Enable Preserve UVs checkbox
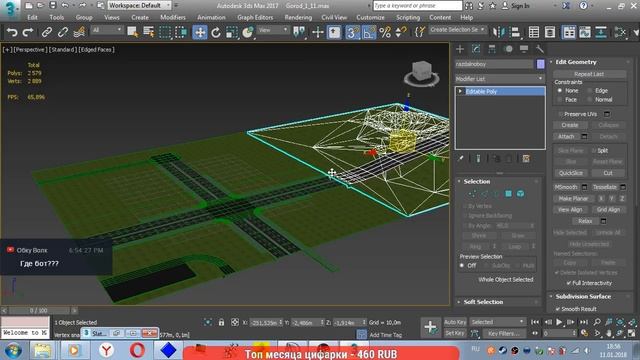 tap(560, 114)
